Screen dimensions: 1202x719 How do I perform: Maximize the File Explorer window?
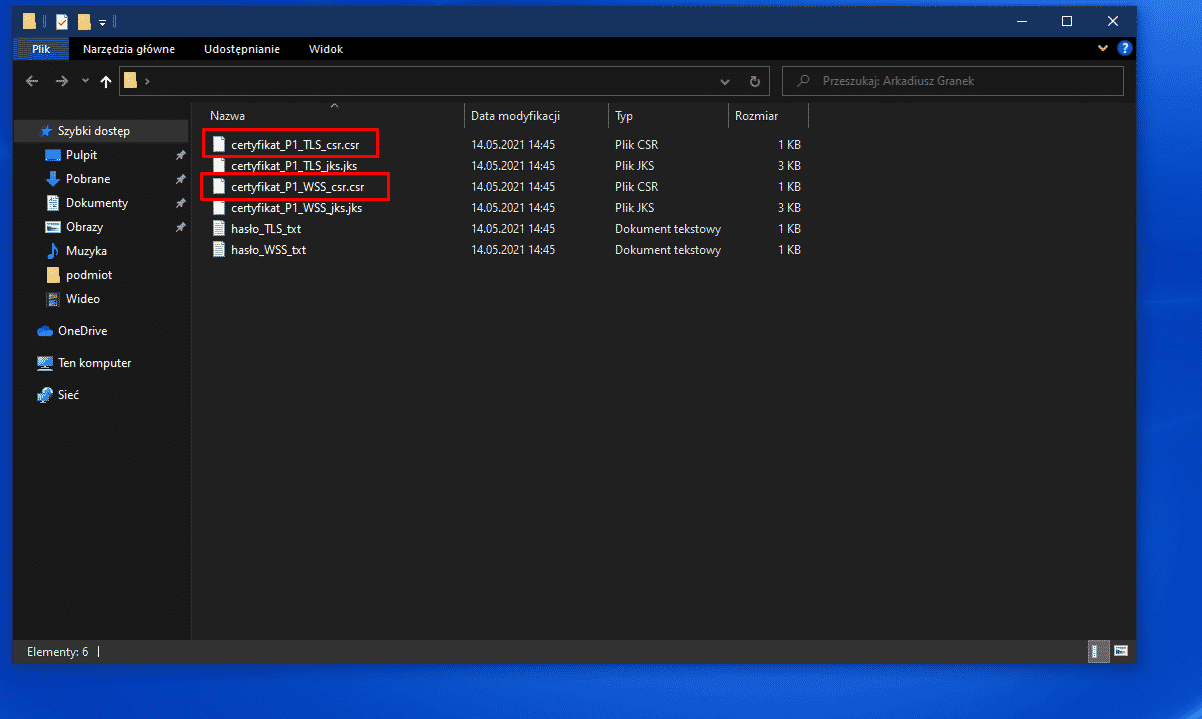coord(1067,21)
